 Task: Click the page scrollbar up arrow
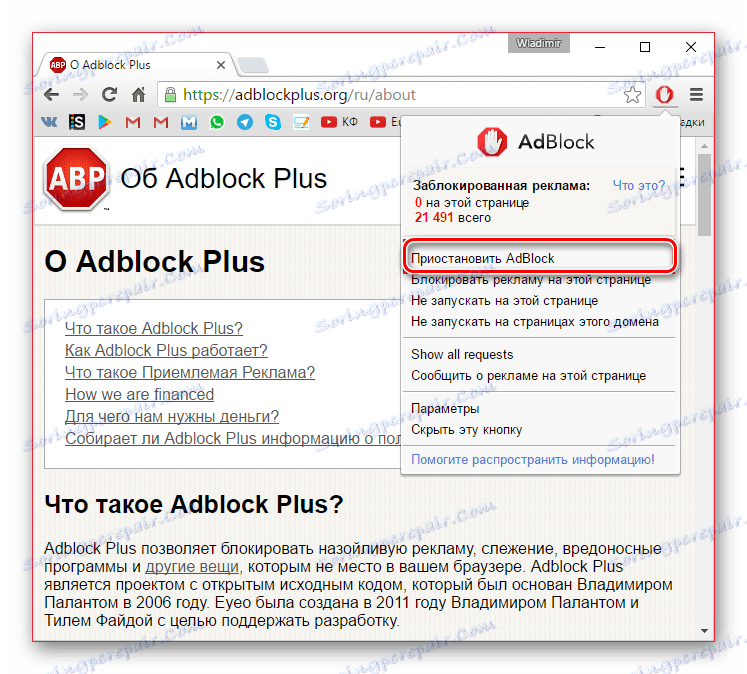tap(704, 146)
